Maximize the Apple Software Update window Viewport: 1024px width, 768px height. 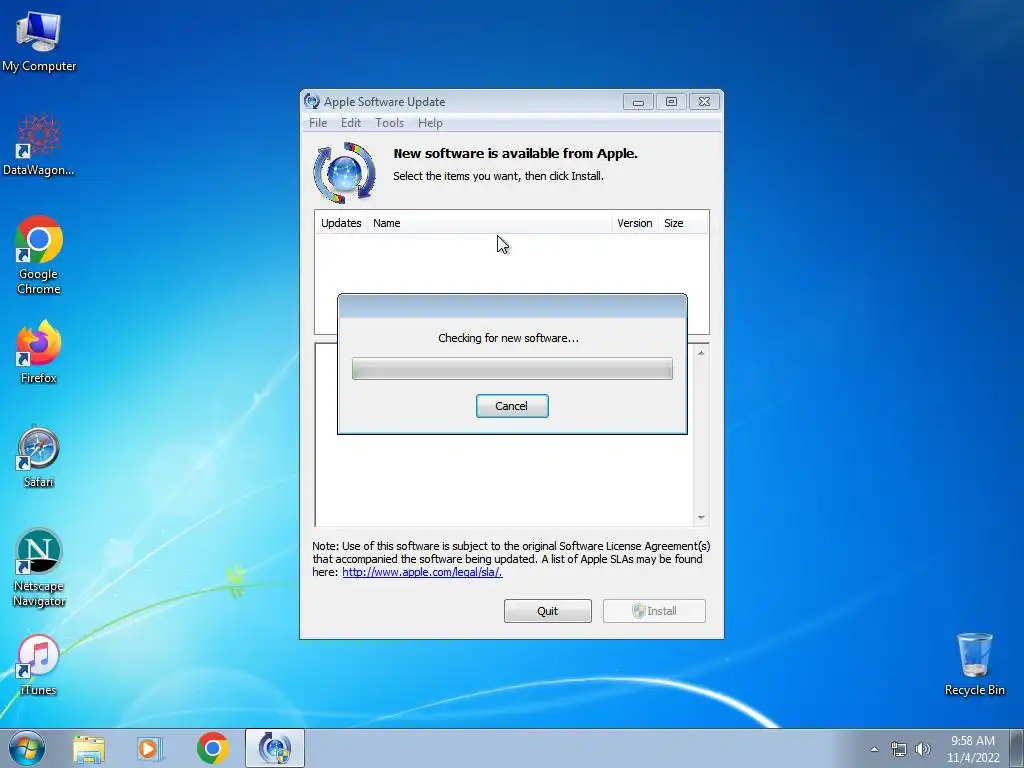point(671,102)
